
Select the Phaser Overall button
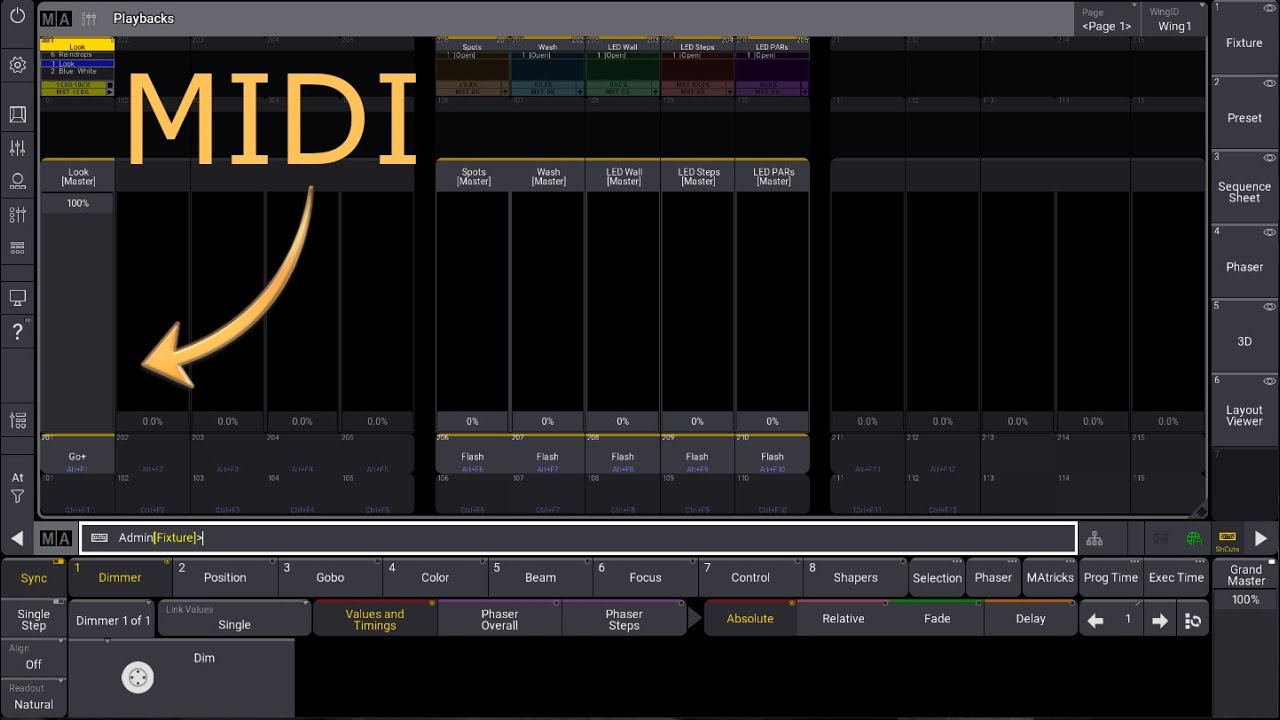[x=499, y=620]
